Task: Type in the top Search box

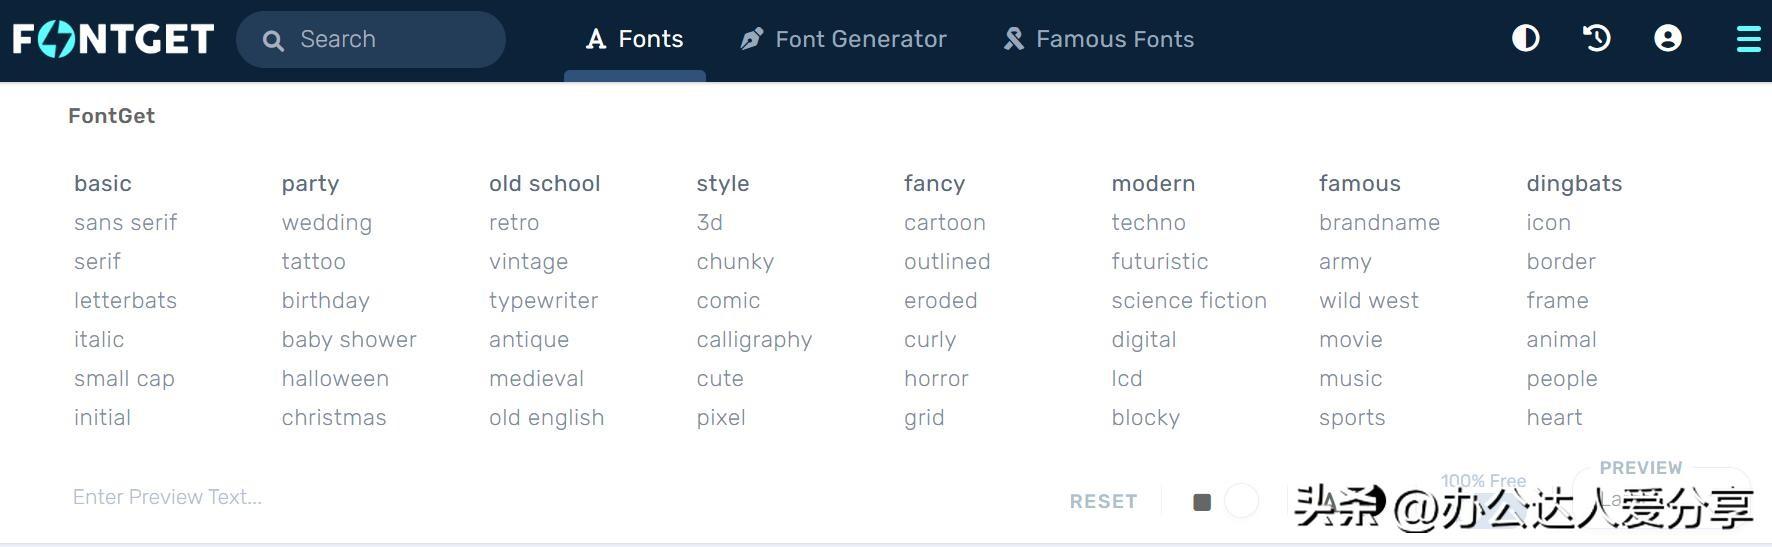Action: pyautogui.click(x=390, y=39)
